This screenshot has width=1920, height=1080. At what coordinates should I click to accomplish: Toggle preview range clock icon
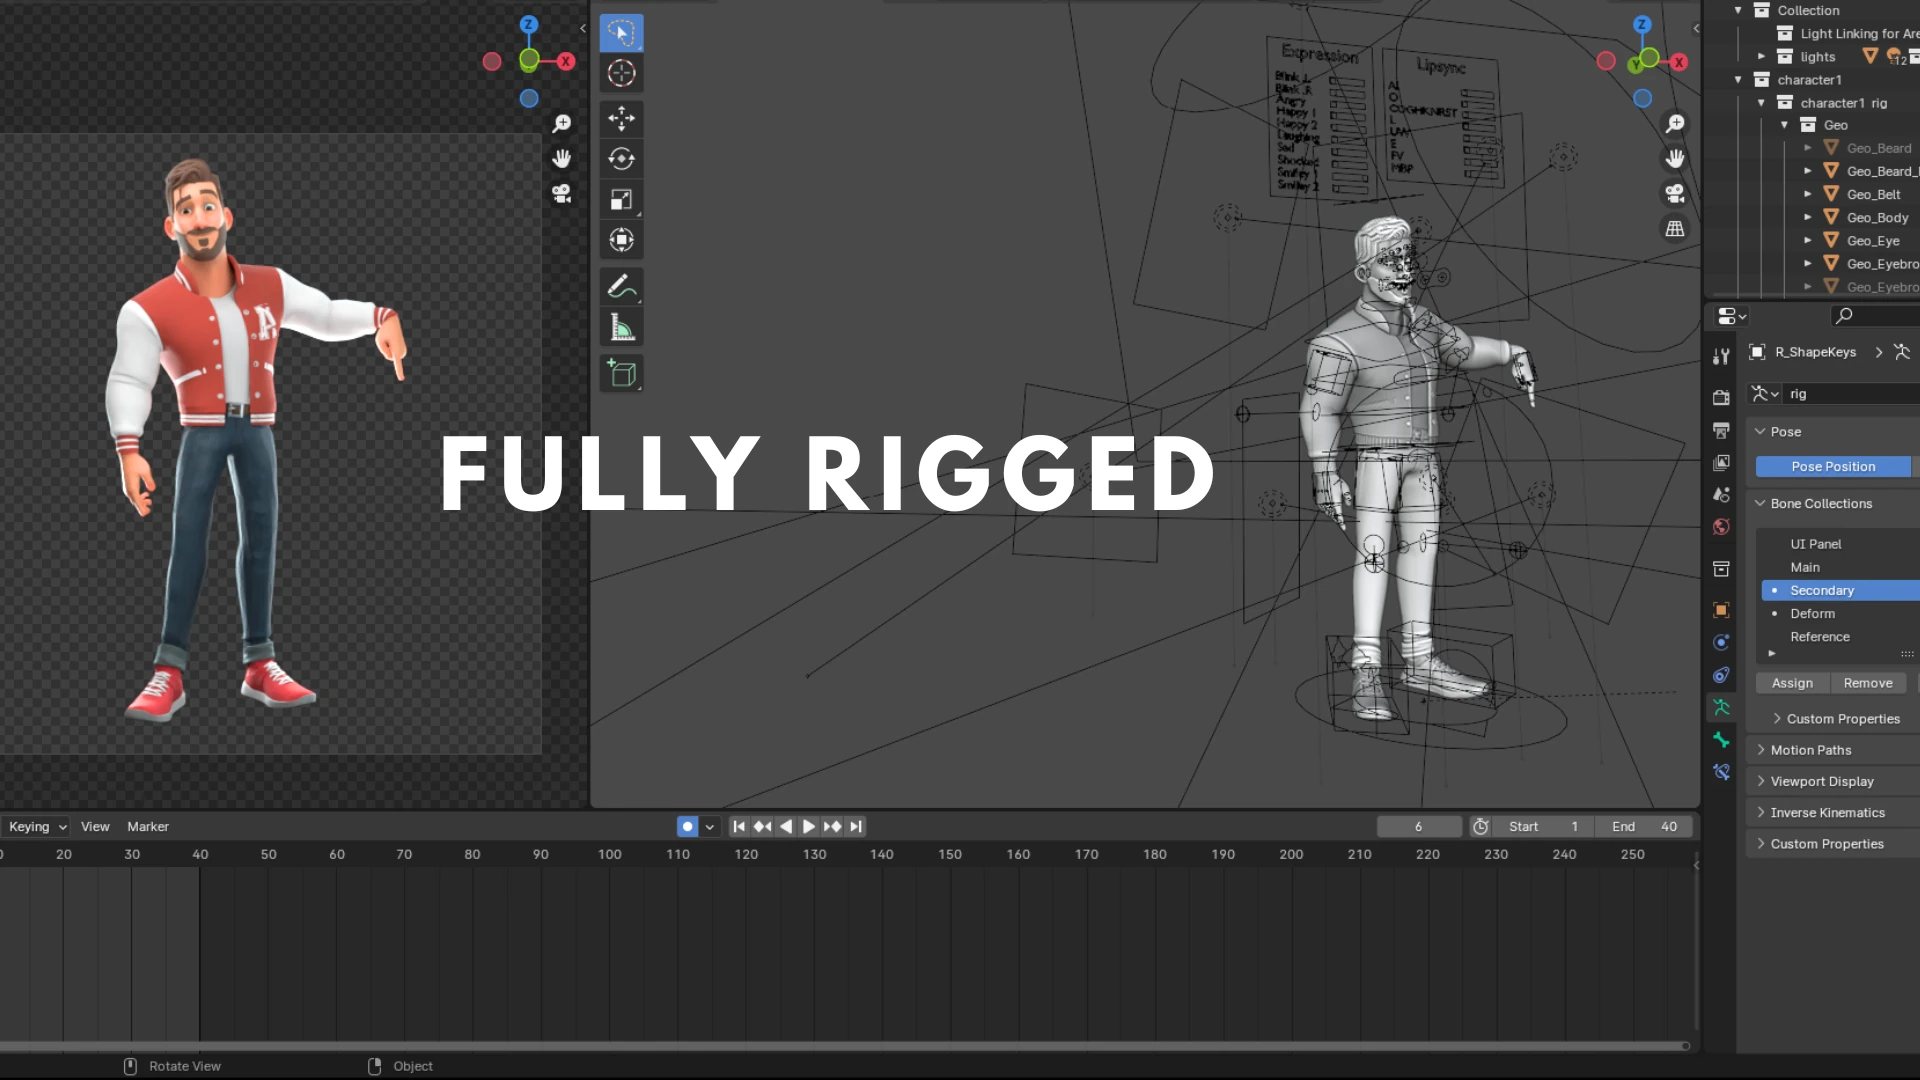(x=1481, y=826)
